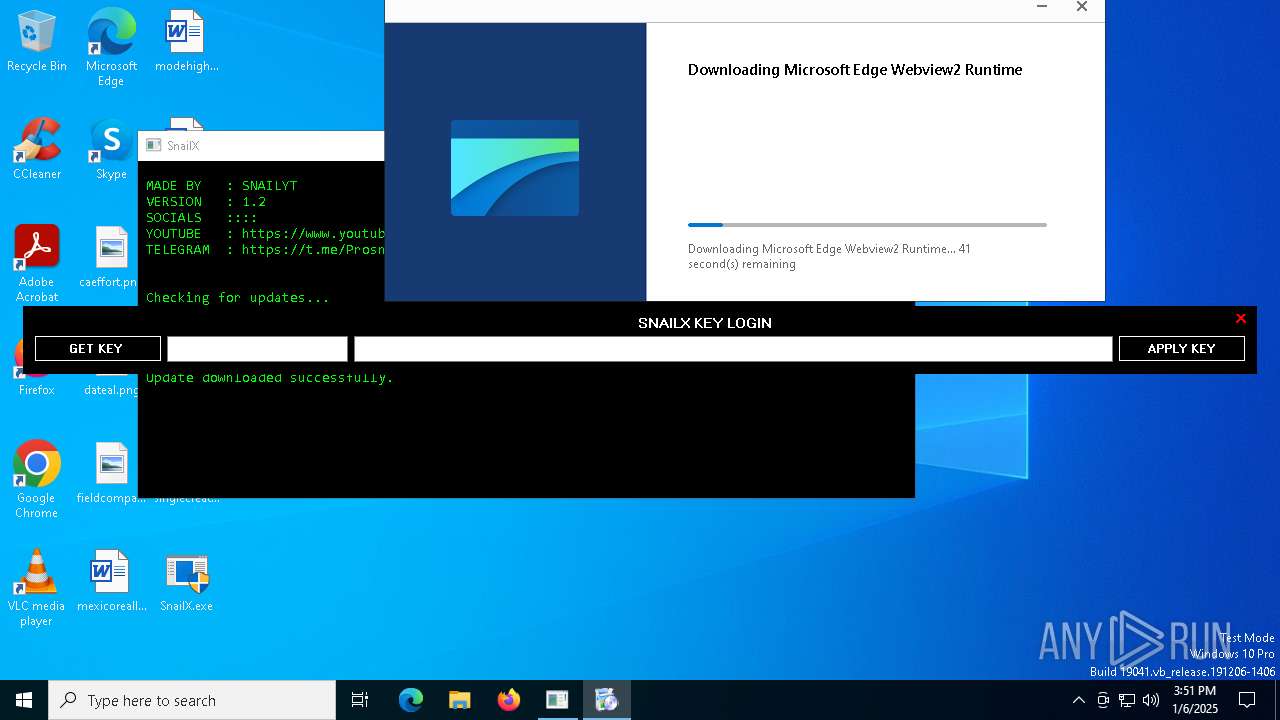Open File Explorer from taskbar
This screenshot has width=1280, height=720.
click(x=460, y=700)
